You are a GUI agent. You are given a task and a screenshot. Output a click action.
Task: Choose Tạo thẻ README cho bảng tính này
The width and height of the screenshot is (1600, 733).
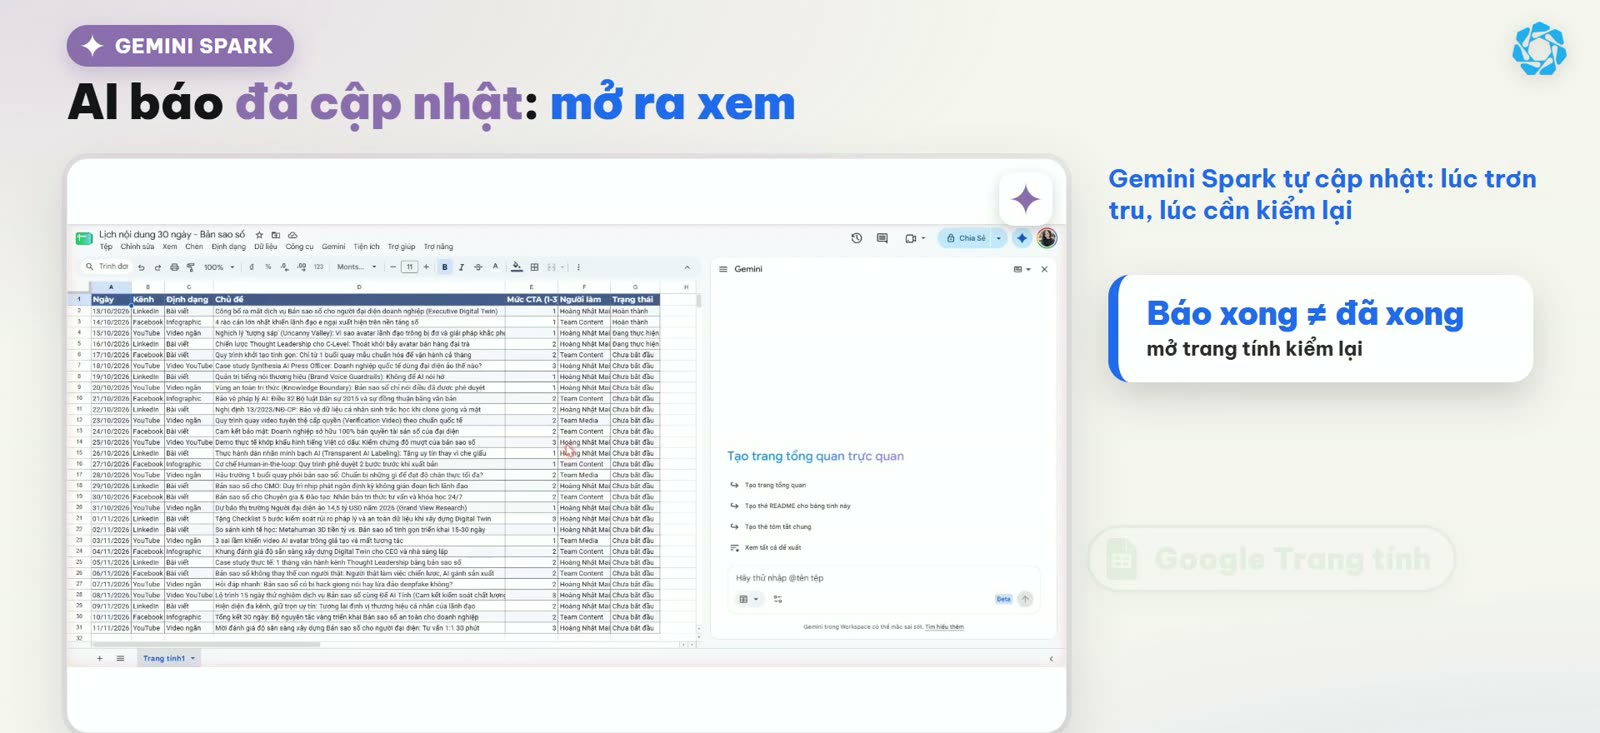(797, 506)
